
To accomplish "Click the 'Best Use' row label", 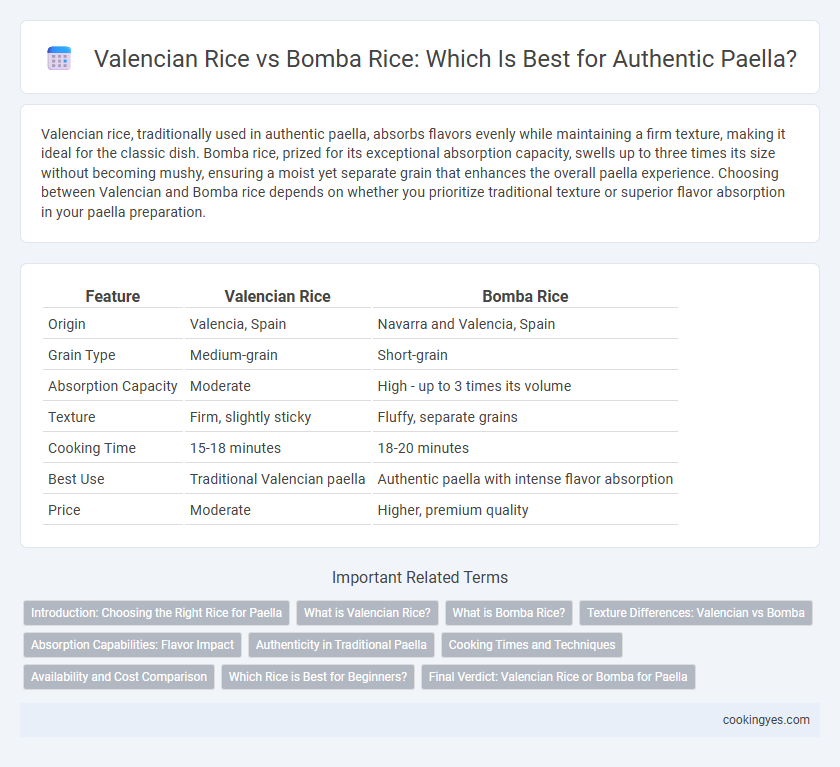I will tap(76, 479).
